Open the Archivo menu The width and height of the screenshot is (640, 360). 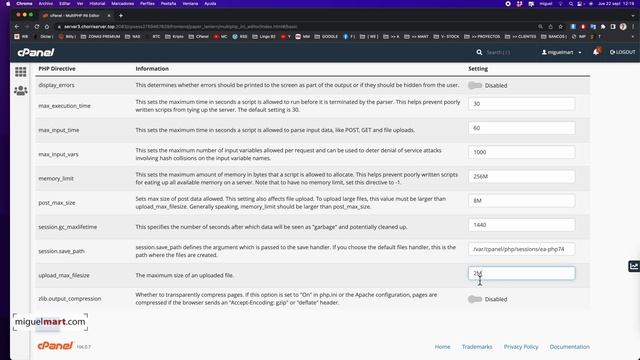click(x=46, y=4)
